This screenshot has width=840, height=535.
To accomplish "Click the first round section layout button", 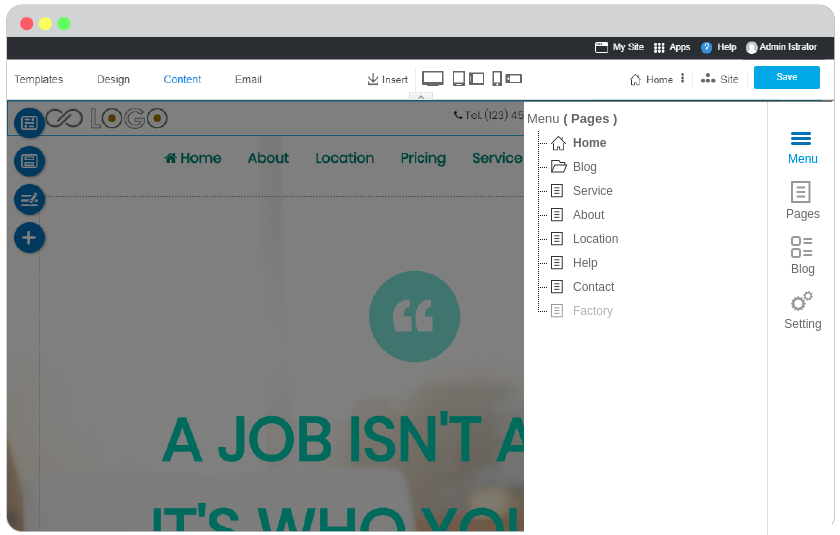I will pyautogui.click(x=29, y=123).
